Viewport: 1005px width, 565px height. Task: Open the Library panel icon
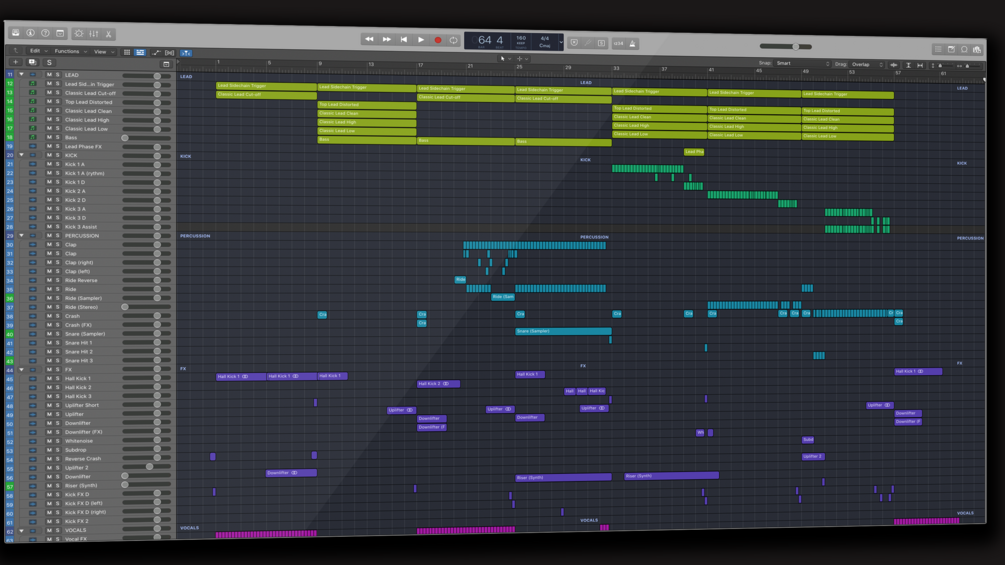15,33
